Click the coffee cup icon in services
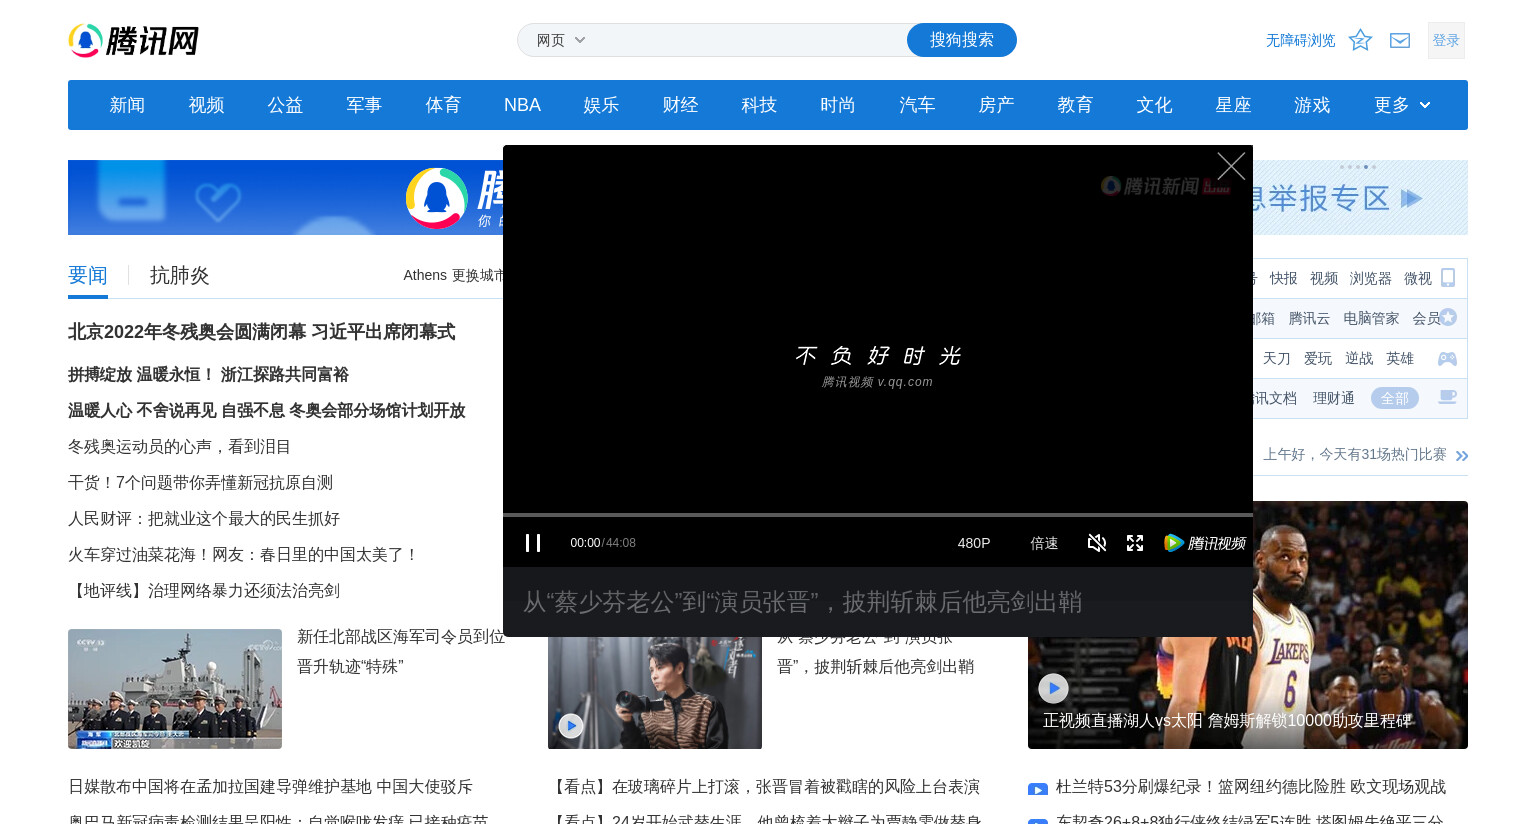The image size is (1536, 824). [x=1447, y=397]
